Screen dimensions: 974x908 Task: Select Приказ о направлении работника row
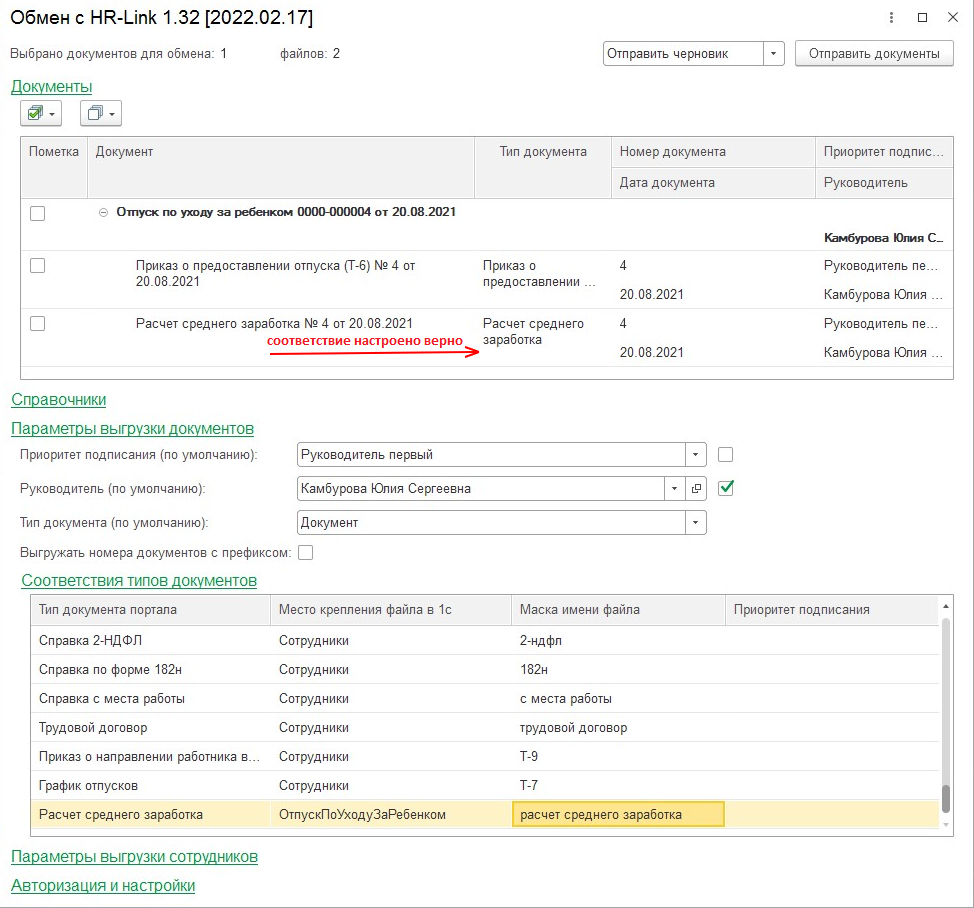point(485,757)
